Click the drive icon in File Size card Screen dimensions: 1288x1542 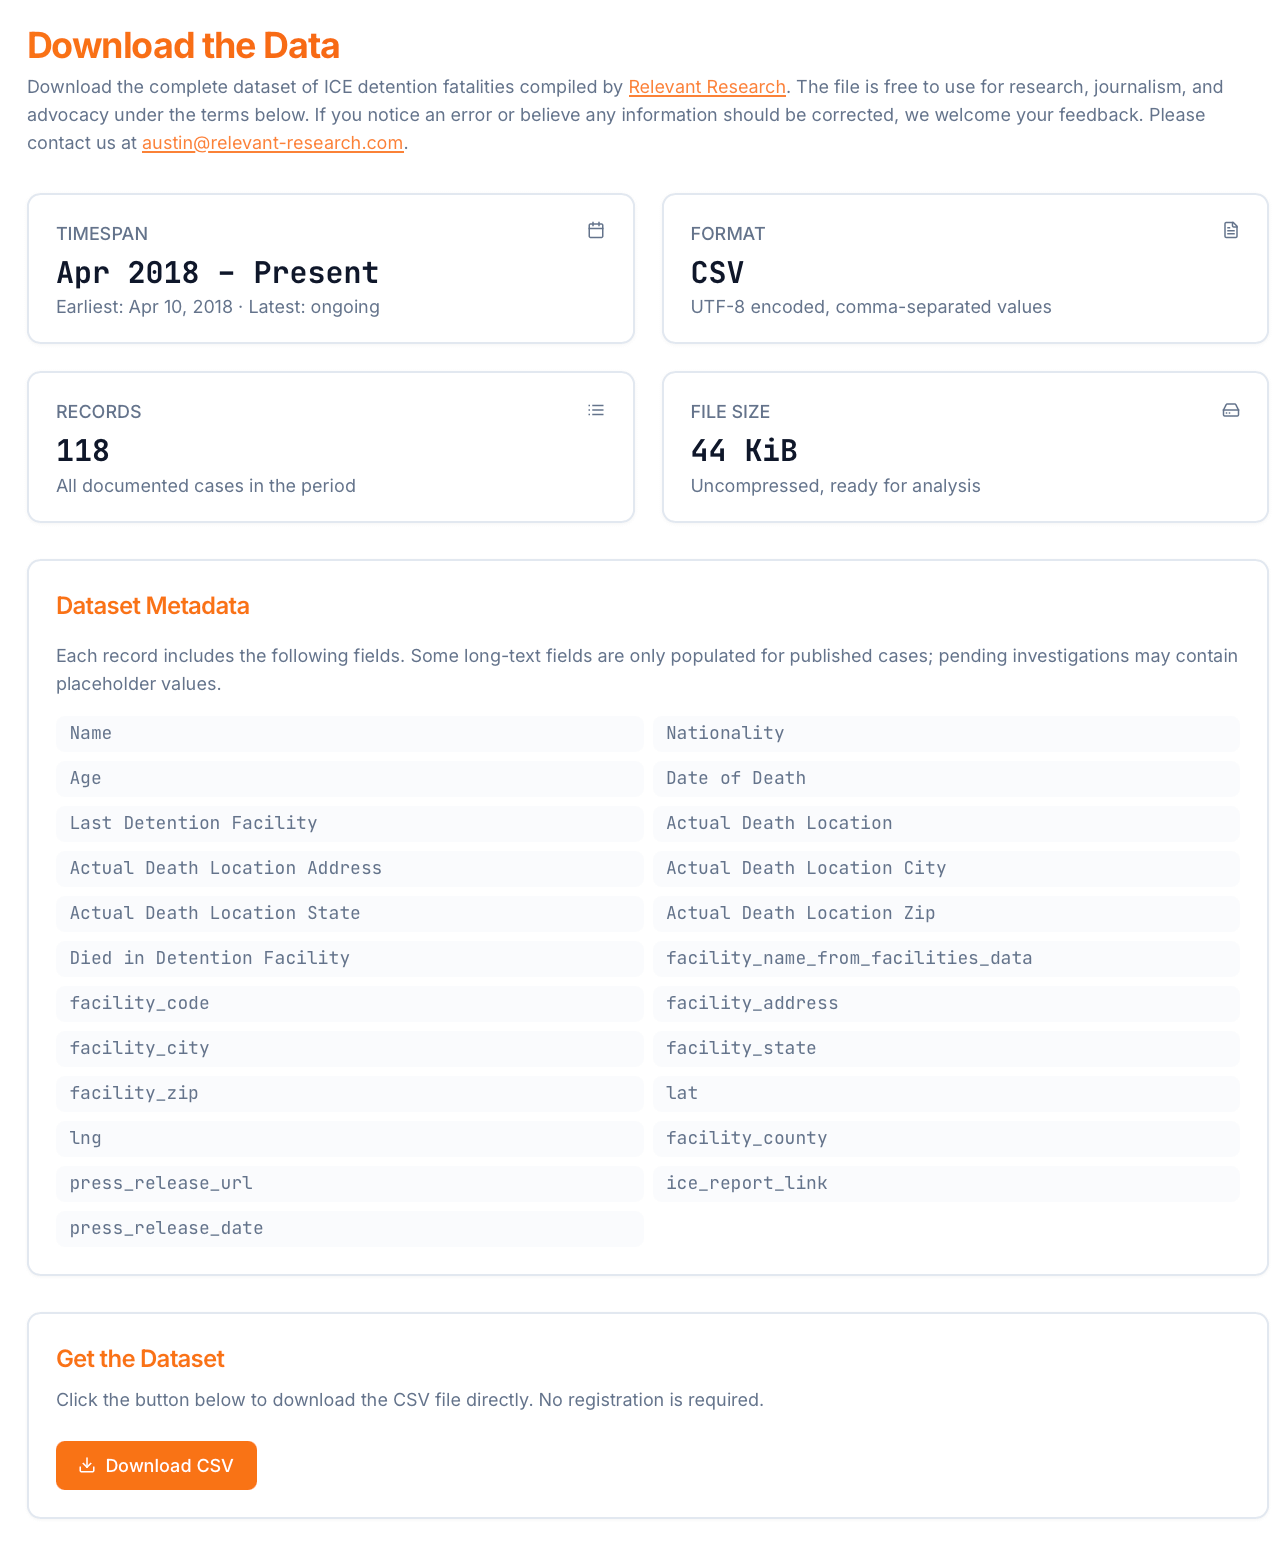1231,410
